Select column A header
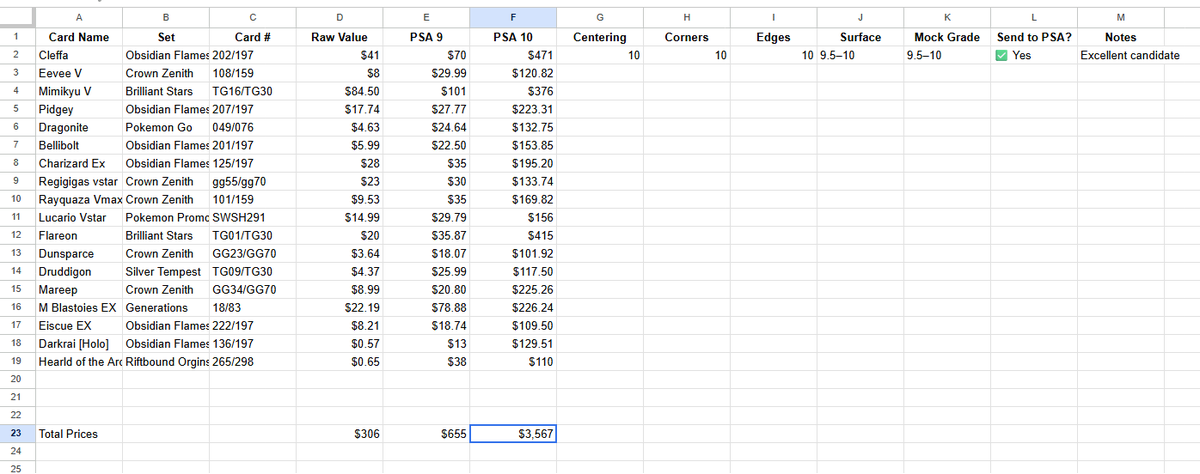Screen dimensions: 1200x474 (78, 16)
